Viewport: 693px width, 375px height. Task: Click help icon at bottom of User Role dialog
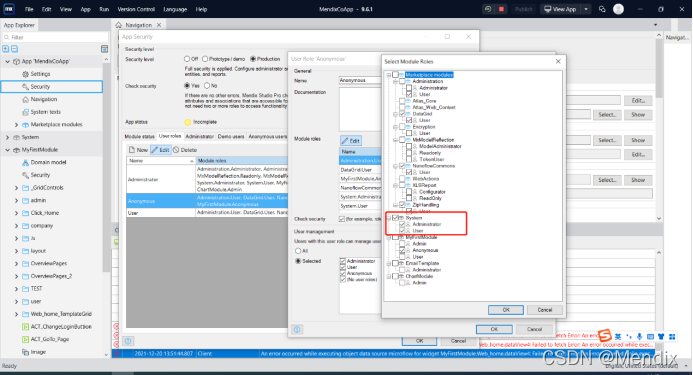297,329
